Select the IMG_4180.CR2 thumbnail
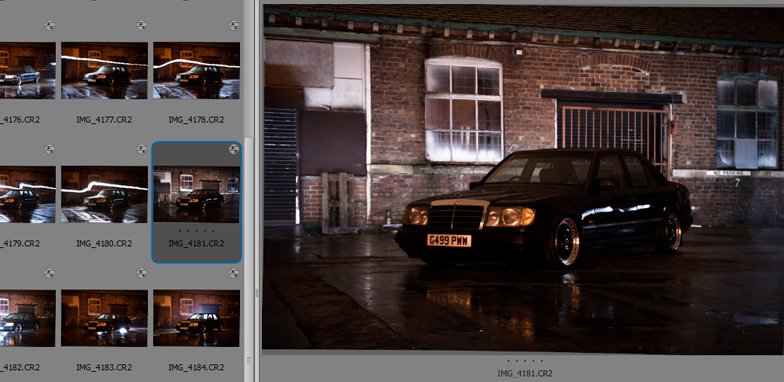 pyautogui.click(x=104, y=194)
